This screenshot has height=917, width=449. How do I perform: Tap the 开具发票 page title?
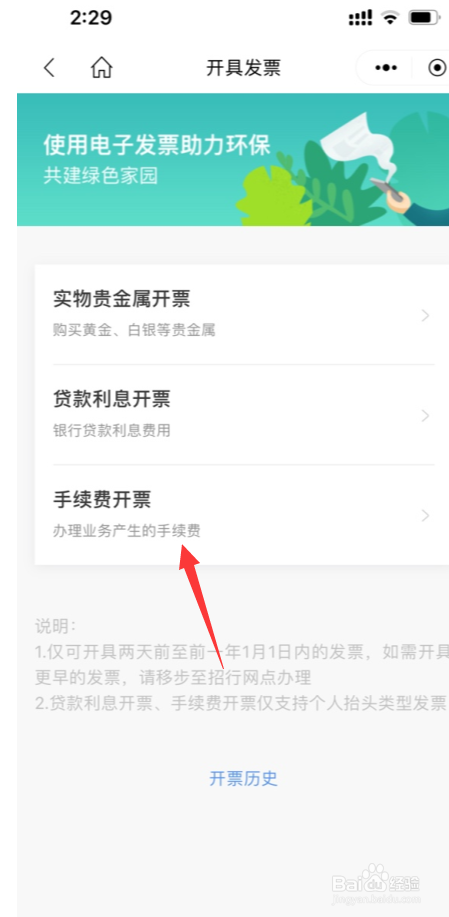coord(243,68)
